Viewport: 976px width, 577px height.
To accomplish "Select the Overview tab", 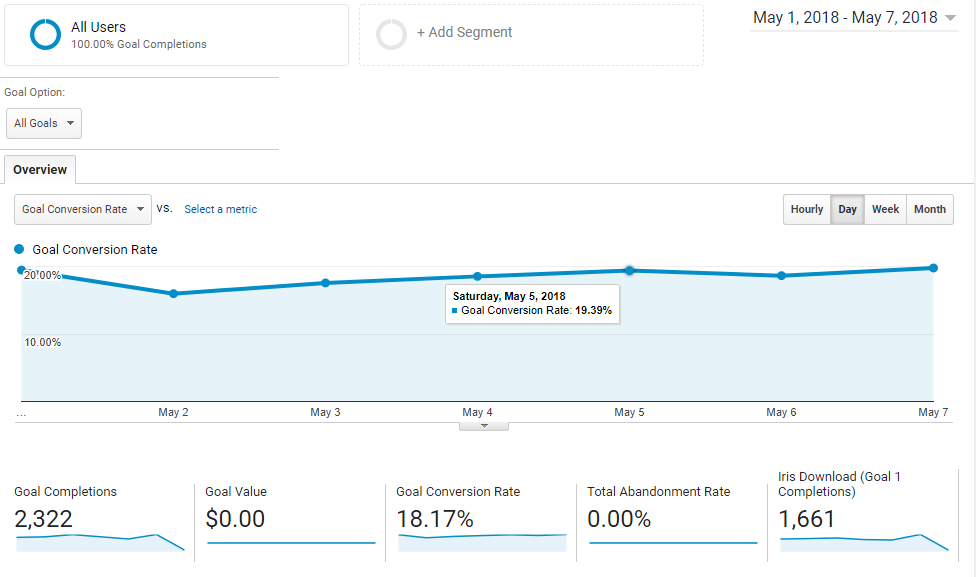I will click(x=40, y=170).
